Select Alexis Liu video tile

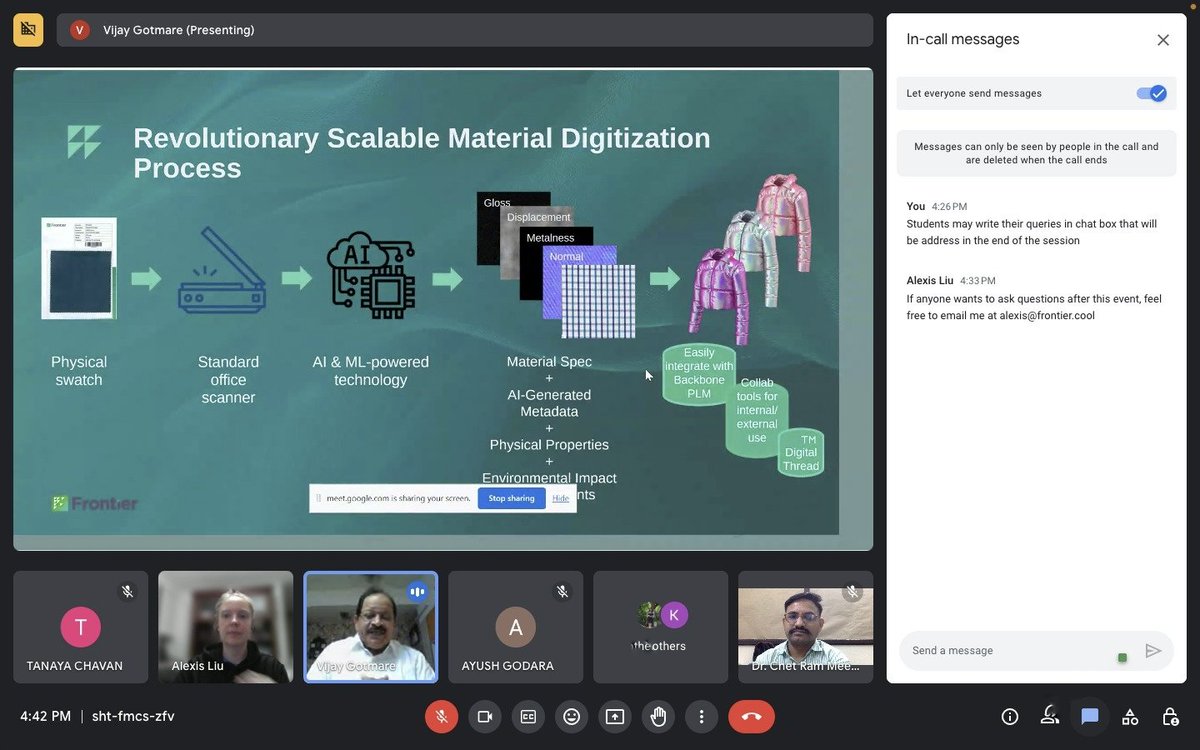226,627
